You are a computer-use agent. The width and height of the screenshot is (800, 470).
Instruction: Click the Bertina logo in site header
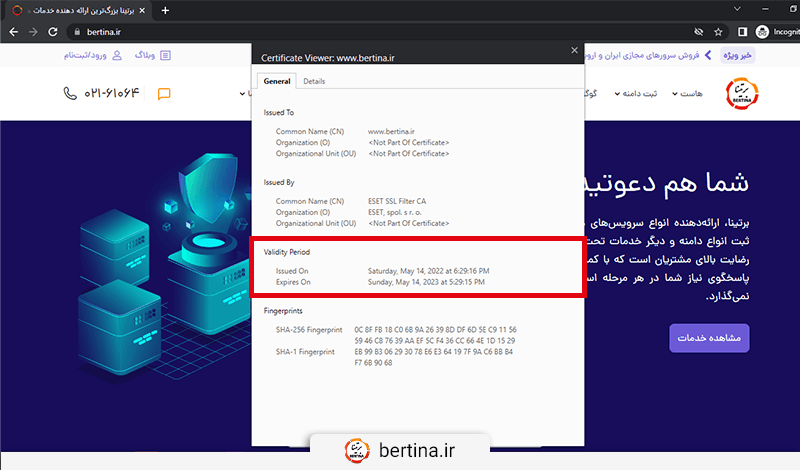742,93
